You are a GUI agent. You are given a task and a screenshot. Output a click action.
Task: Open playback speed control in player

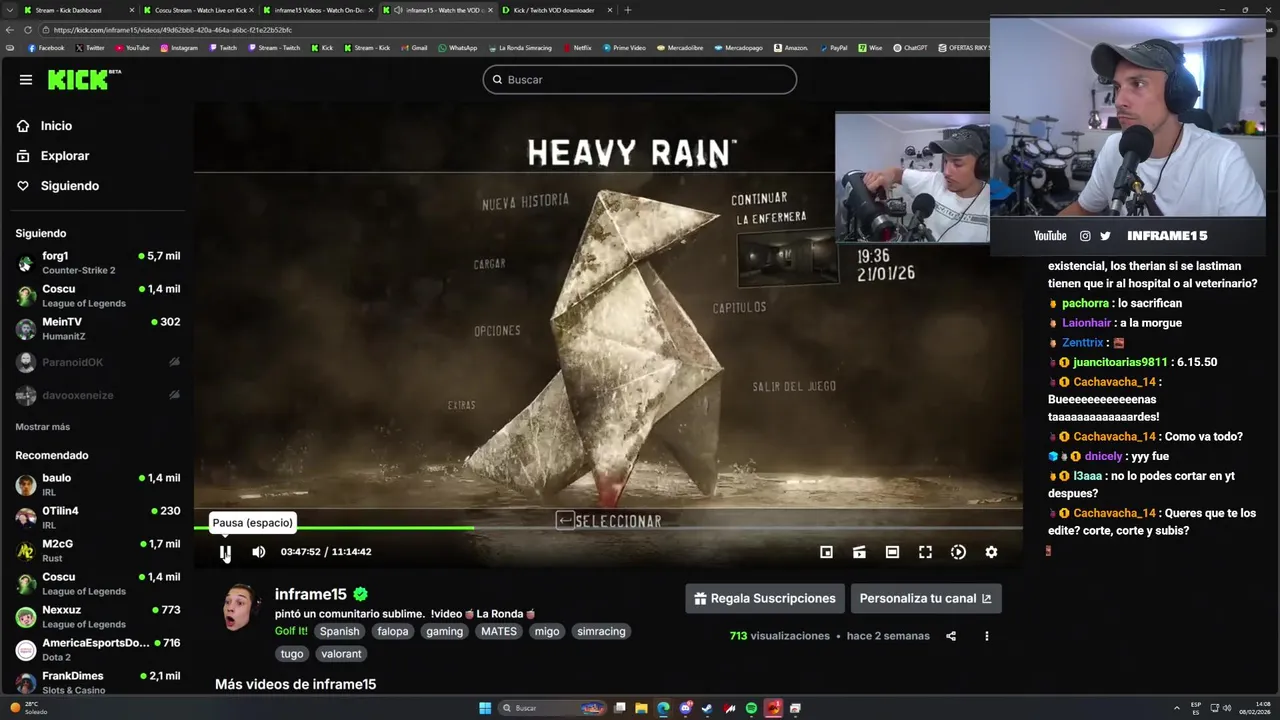pos(958,552)
